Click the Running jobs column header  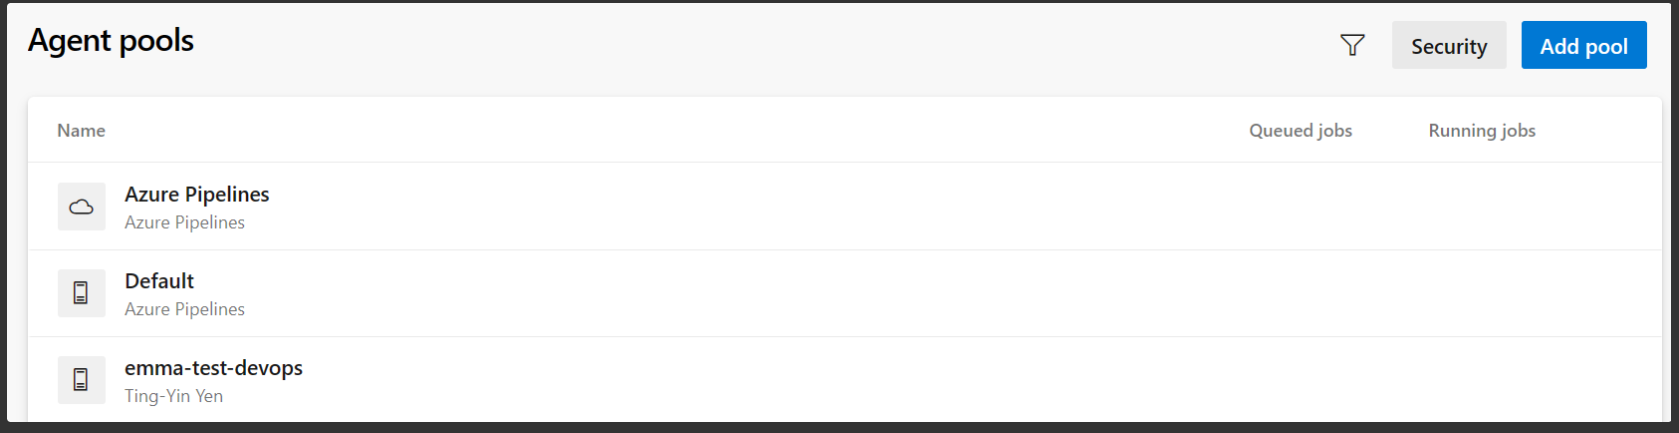[x=1481, y=131]
